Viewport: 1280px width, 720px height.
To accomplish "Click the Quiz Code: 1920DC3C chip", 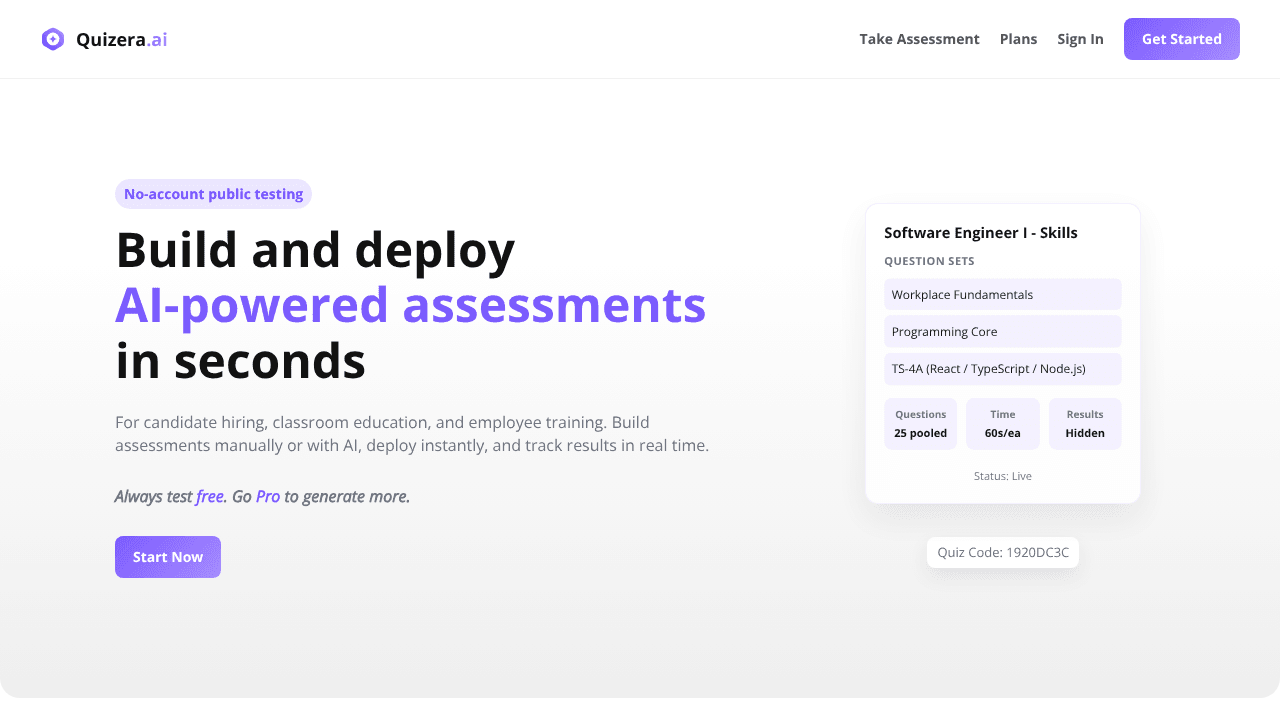I will (1003, 552).
